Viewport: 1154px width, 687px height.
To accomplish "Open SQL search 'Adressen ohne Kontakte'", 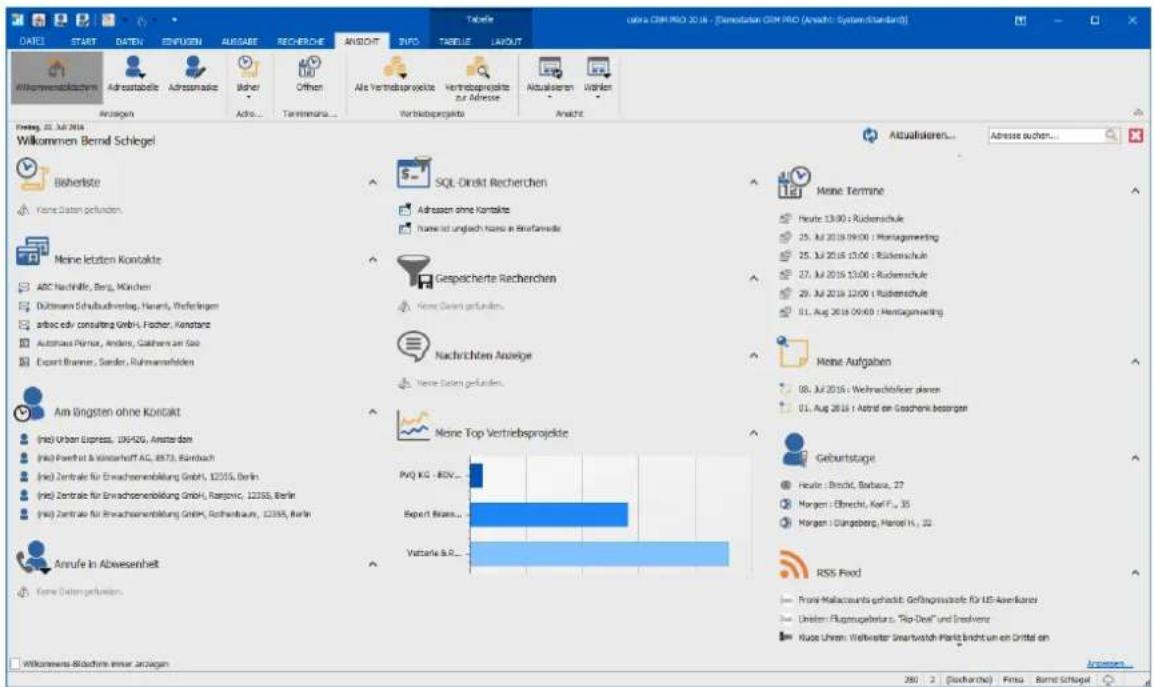I will tap(464, 210).
